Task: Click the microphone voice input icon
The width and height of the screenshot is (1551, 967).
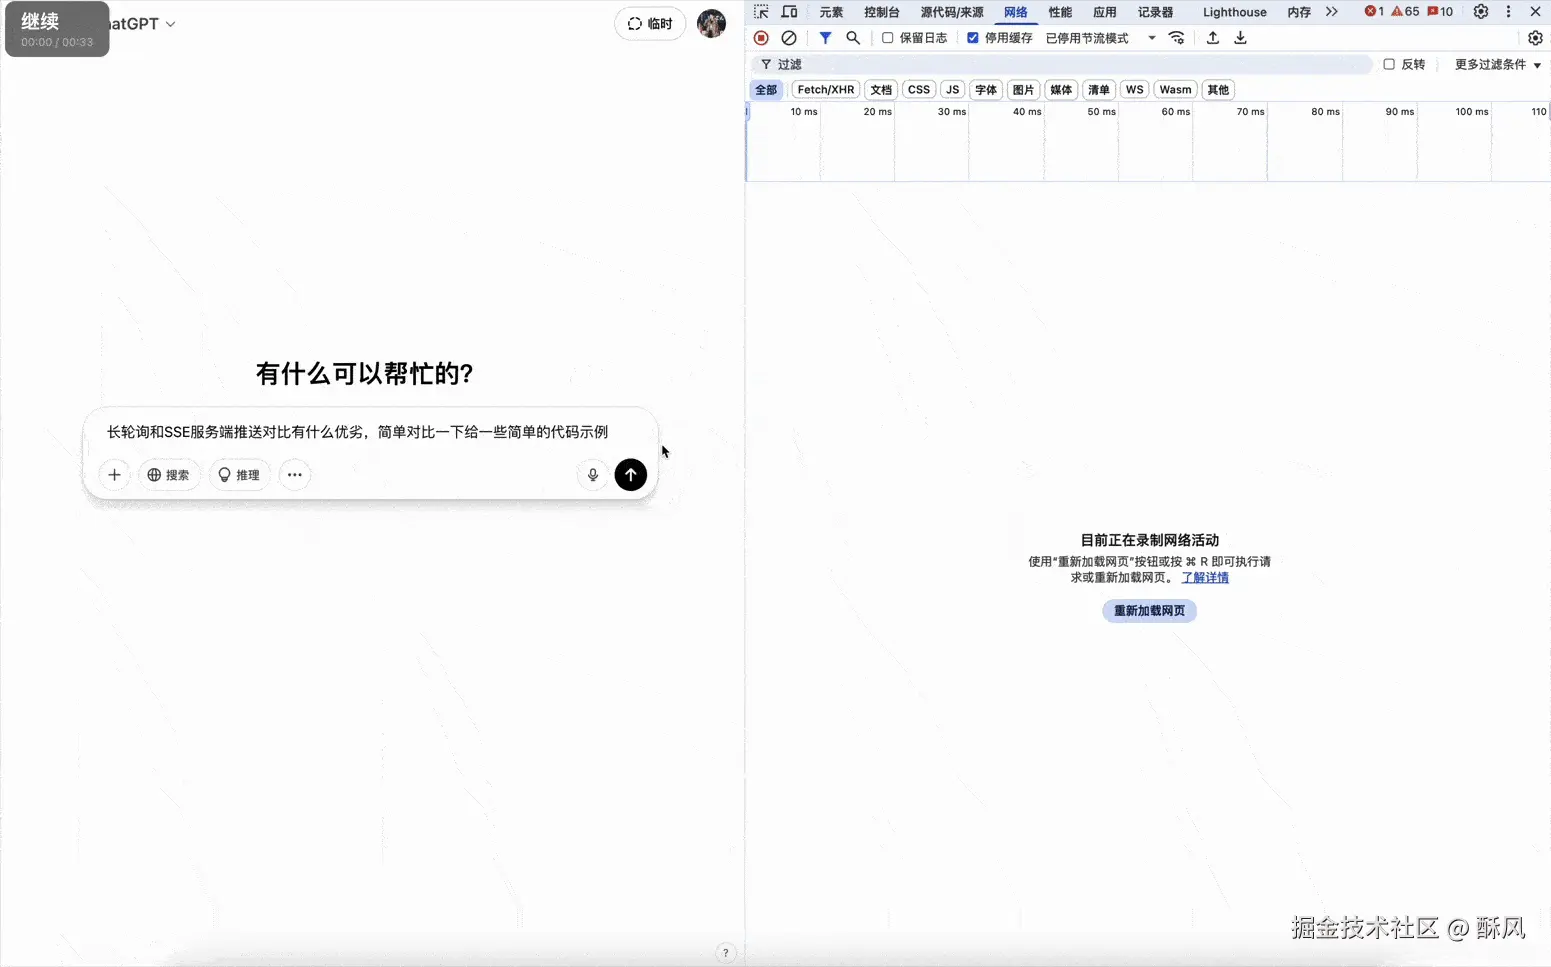Action: [593, 475]
